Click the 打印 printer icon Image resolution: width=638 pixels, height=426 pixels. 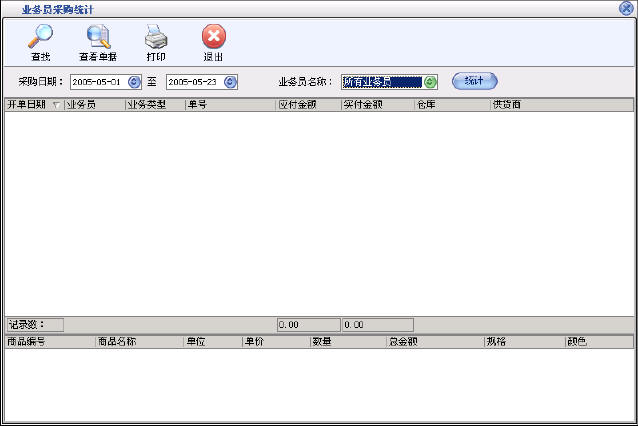156,37
